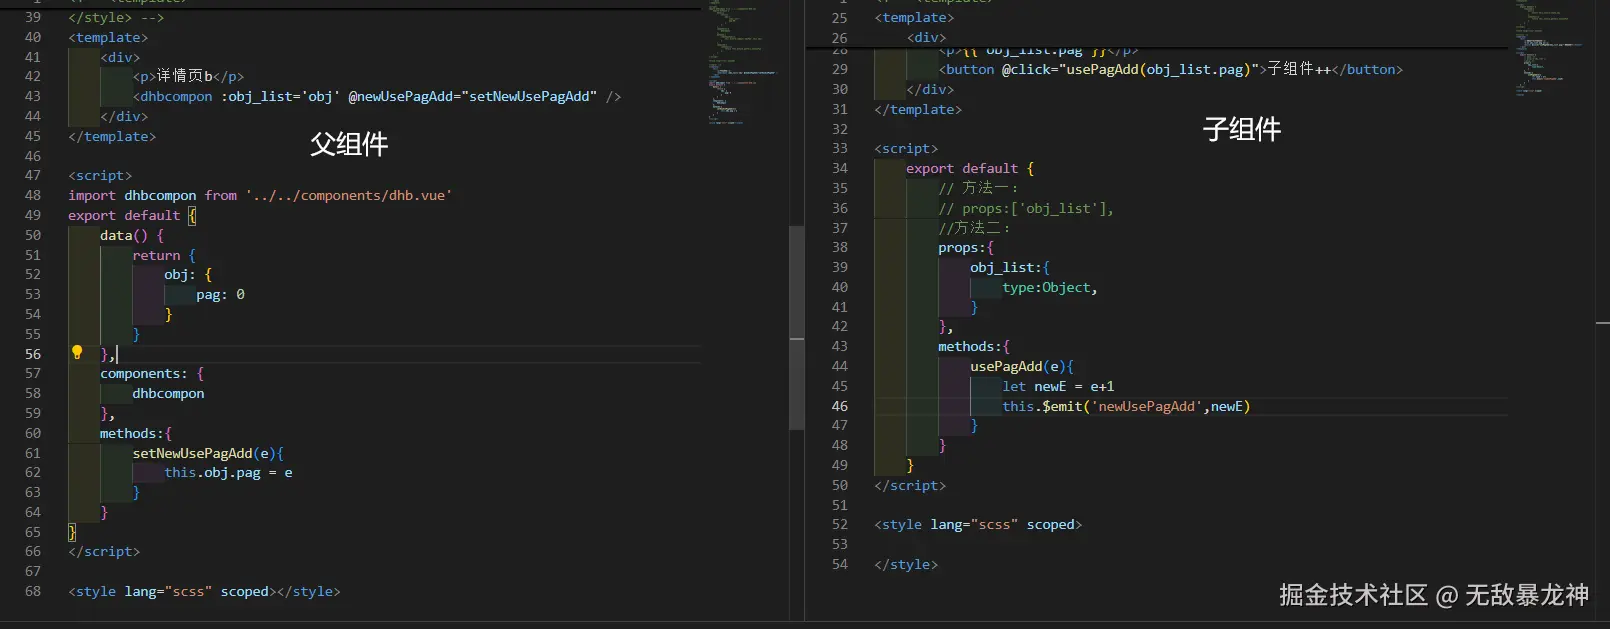The image size is (1610, 629).
Task: Click '@click="usePagAdd(obj_list.pag)"' attribute in the right pane
Action: point(1130,69)
